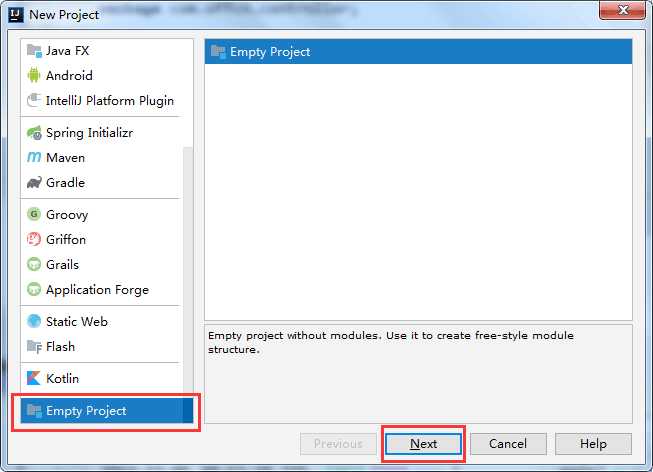Click the Next button
This screenshot has height=472, width=653.
424,444
